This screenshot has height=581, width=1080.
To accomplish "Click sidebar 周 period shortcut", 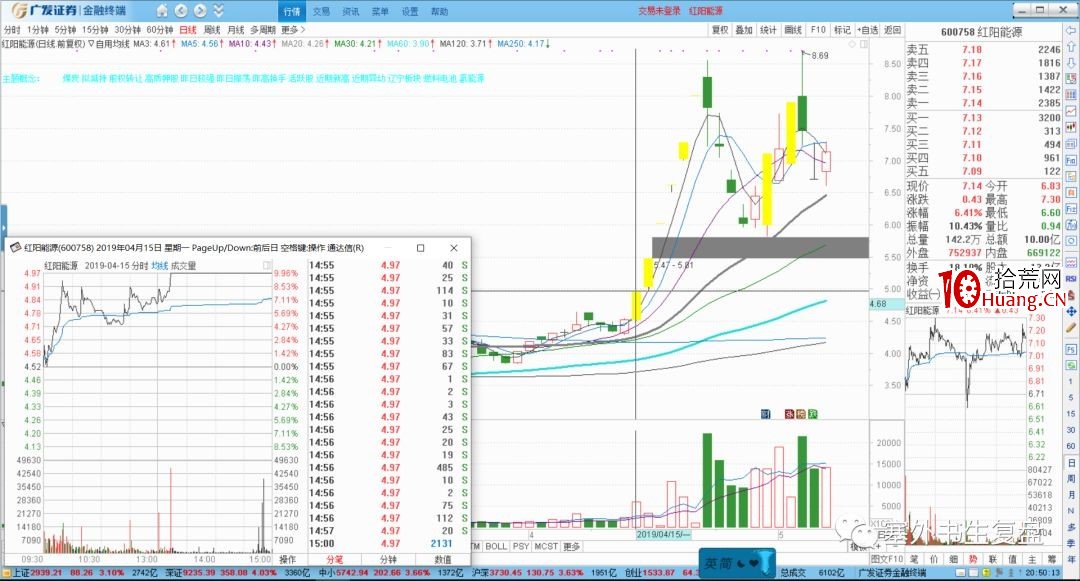I will (x=1071, y=478).
